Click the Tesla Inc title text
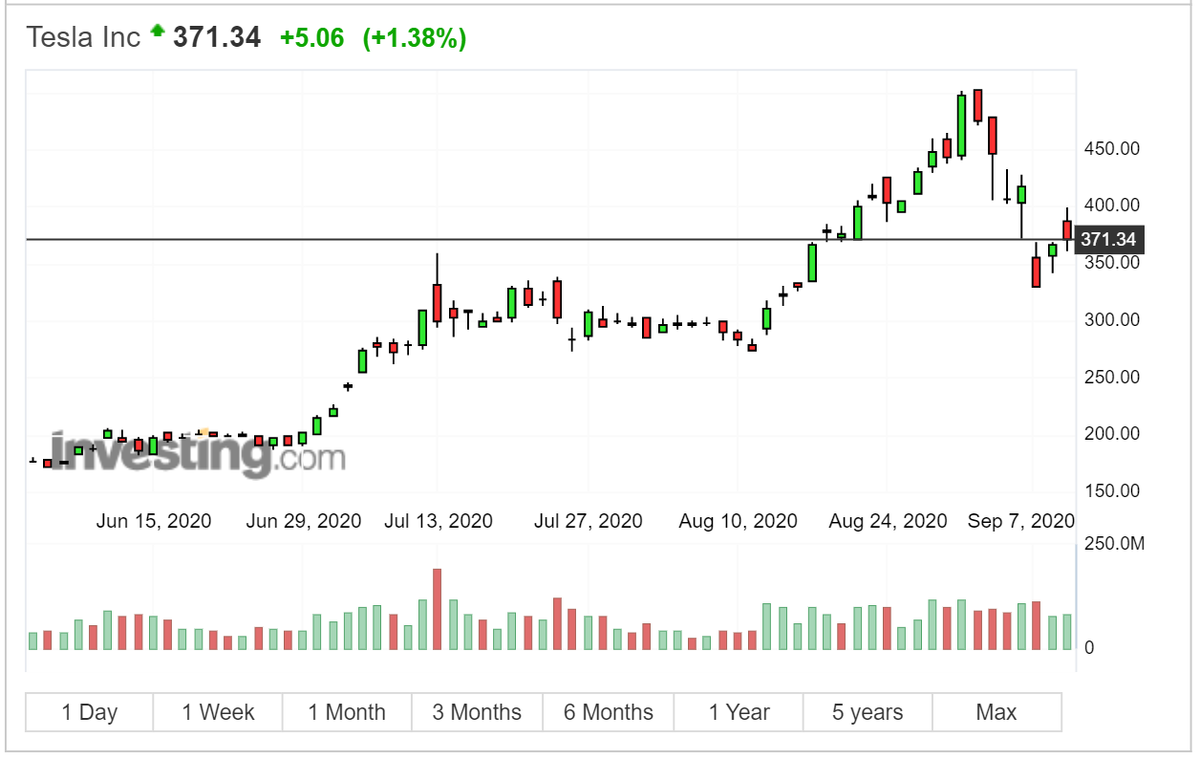This screenshot has width=1200, height=760. click(x=83, y=37)
